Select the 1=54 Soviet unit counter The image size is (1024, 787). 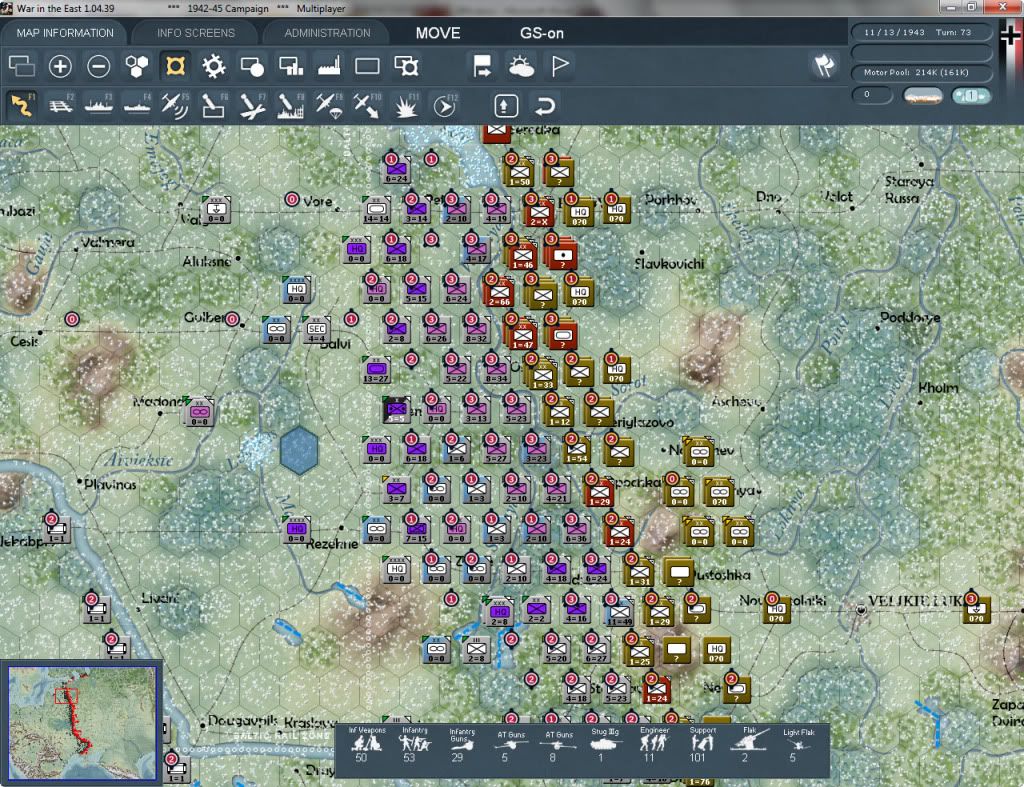[x=576, y=449]
